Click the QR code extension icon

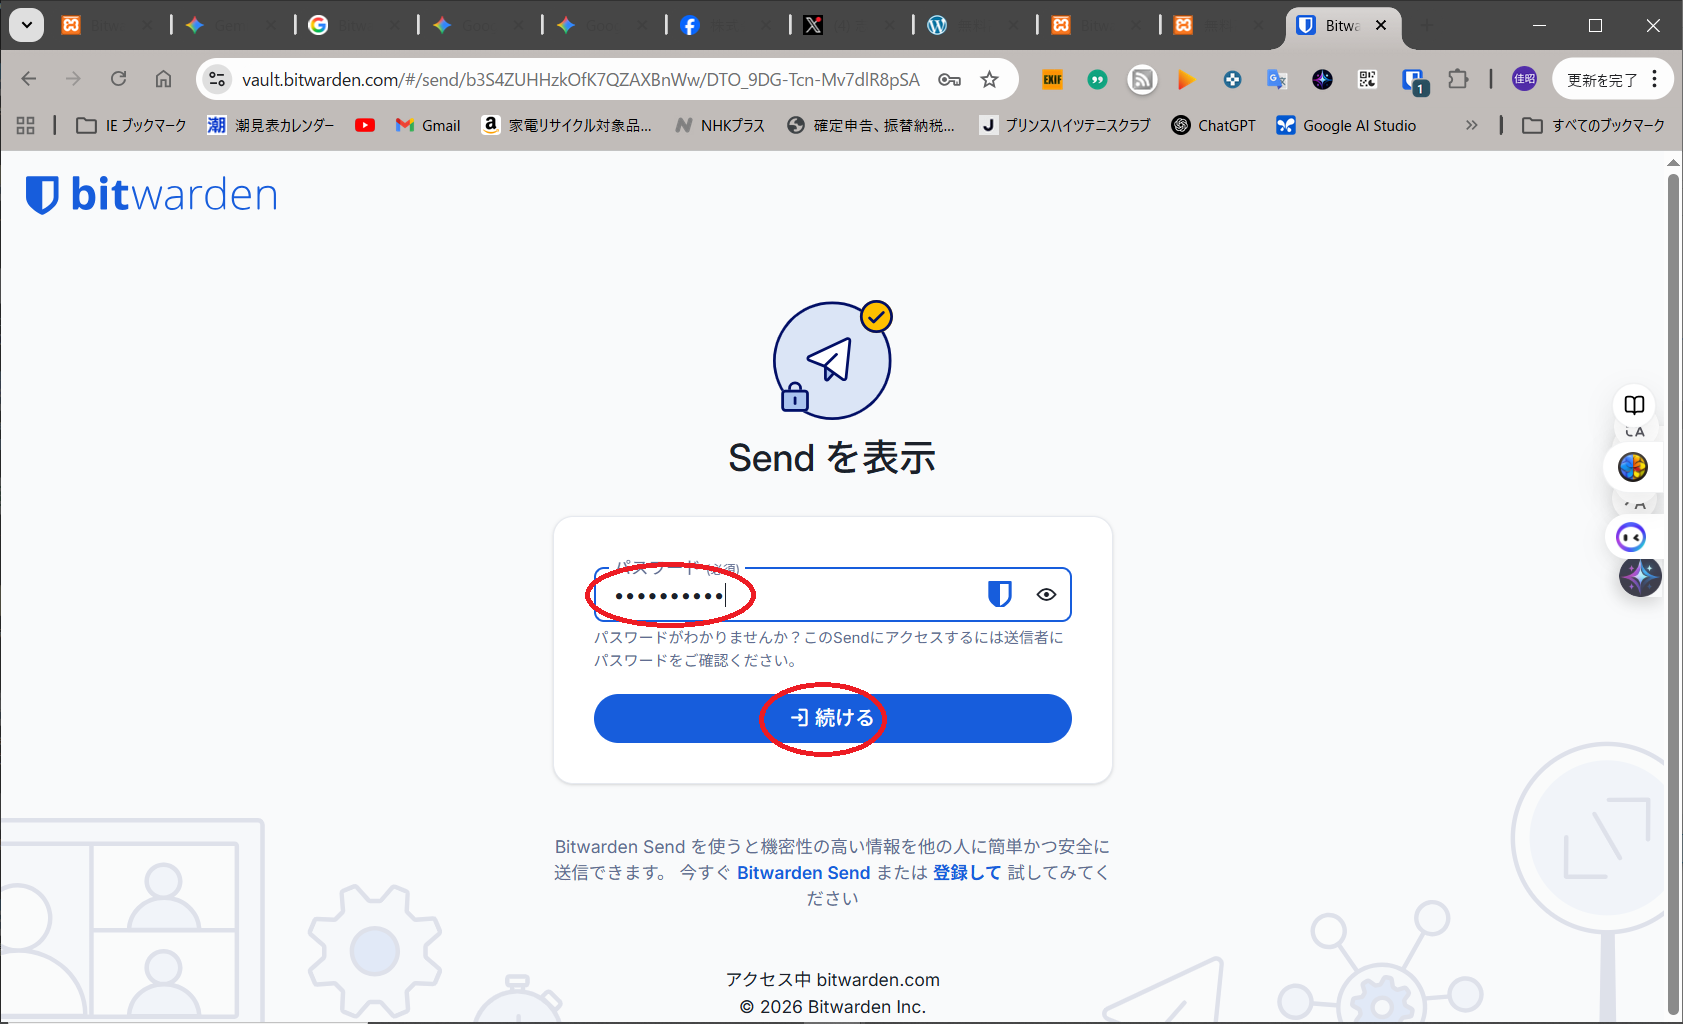coord(1367,80)
